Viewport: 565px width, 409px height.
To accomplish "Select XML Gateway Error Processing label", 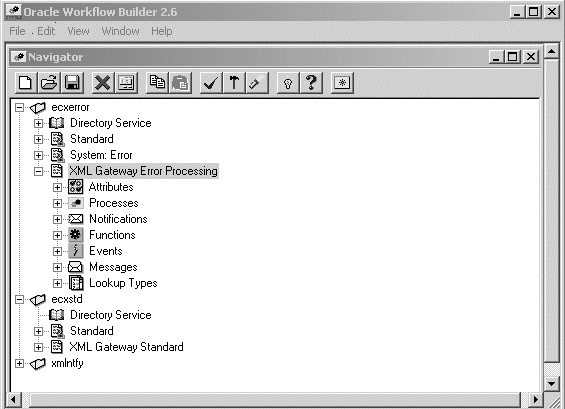I will pos(143,171).
